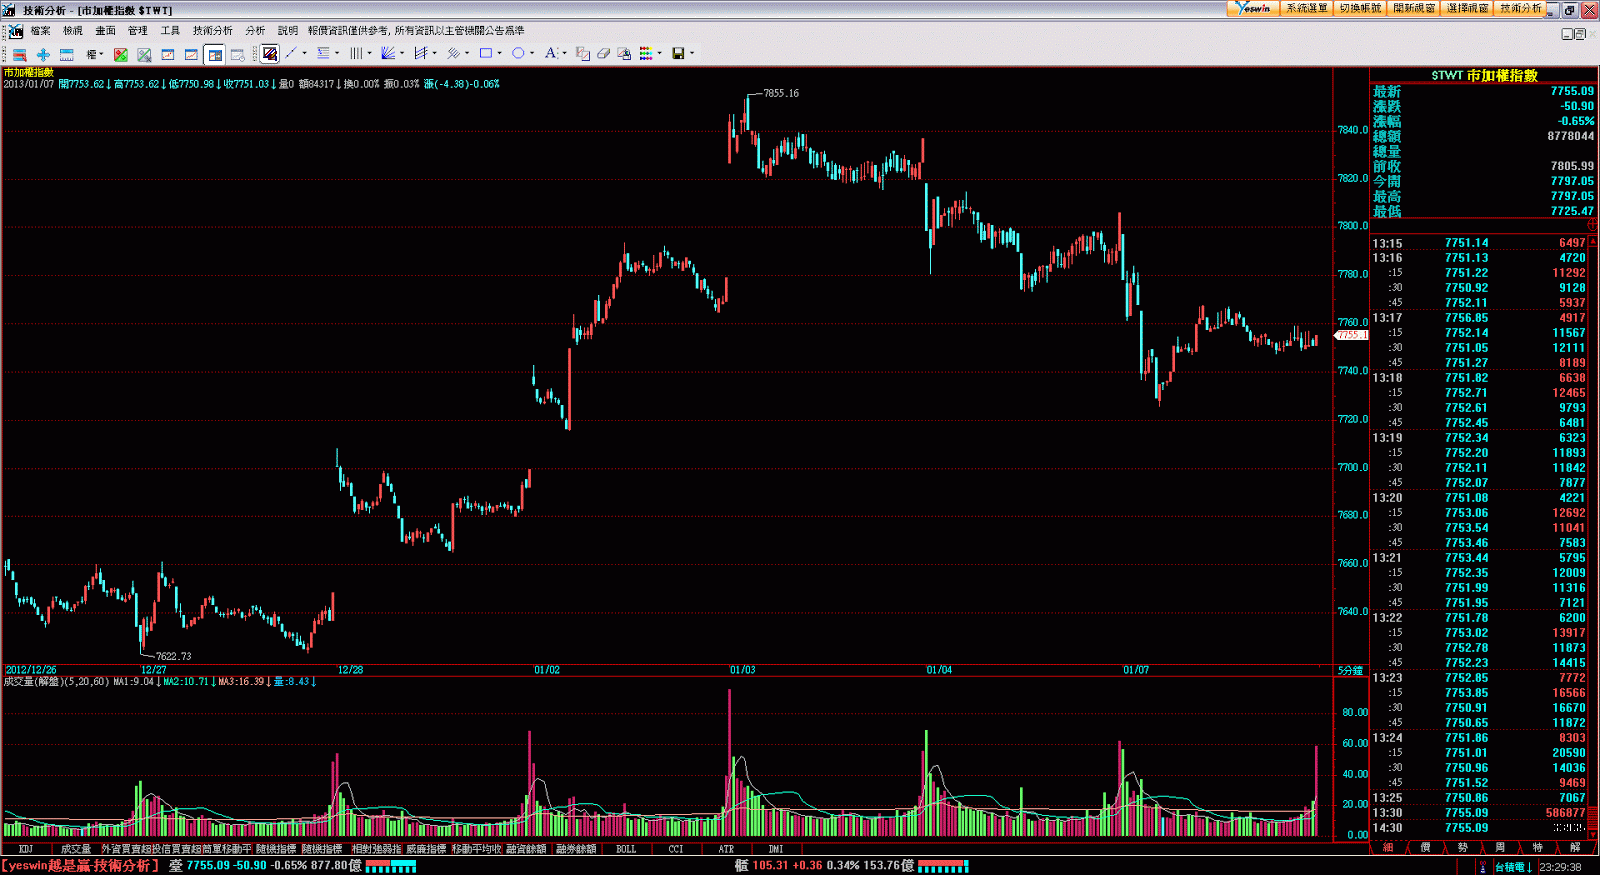Click the tick list scroll-up arrow
The width and height of the screenshot is (1600, 875).
(1592, 241)
